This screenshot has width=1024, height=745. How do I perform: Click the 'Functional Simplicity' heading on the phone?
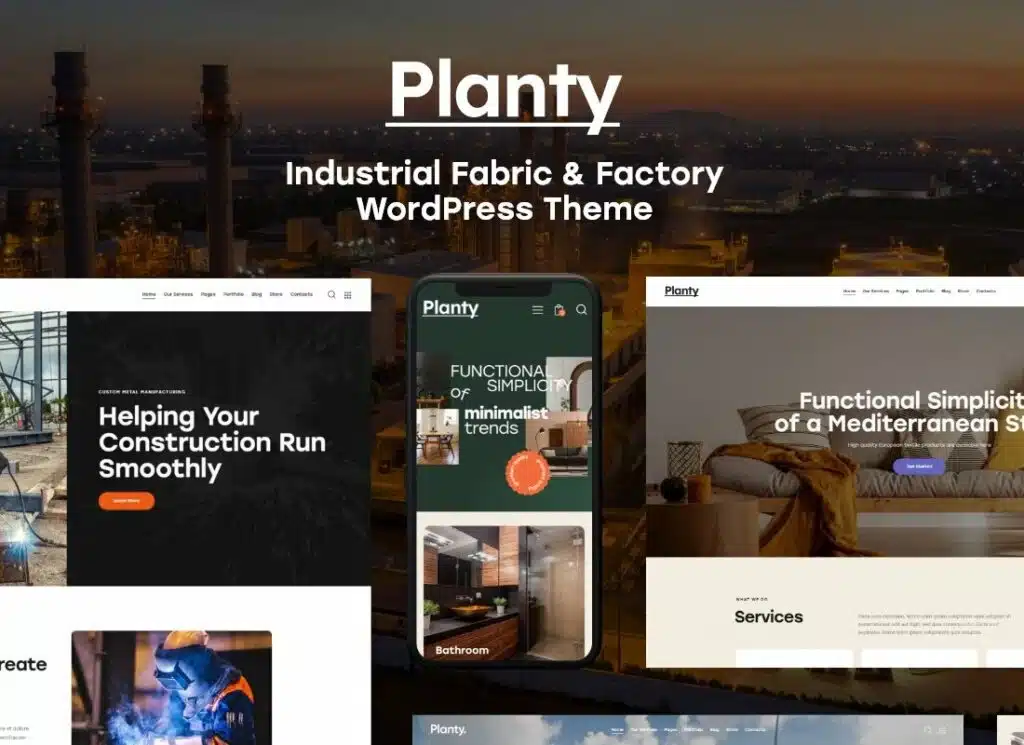pos(511,378)
